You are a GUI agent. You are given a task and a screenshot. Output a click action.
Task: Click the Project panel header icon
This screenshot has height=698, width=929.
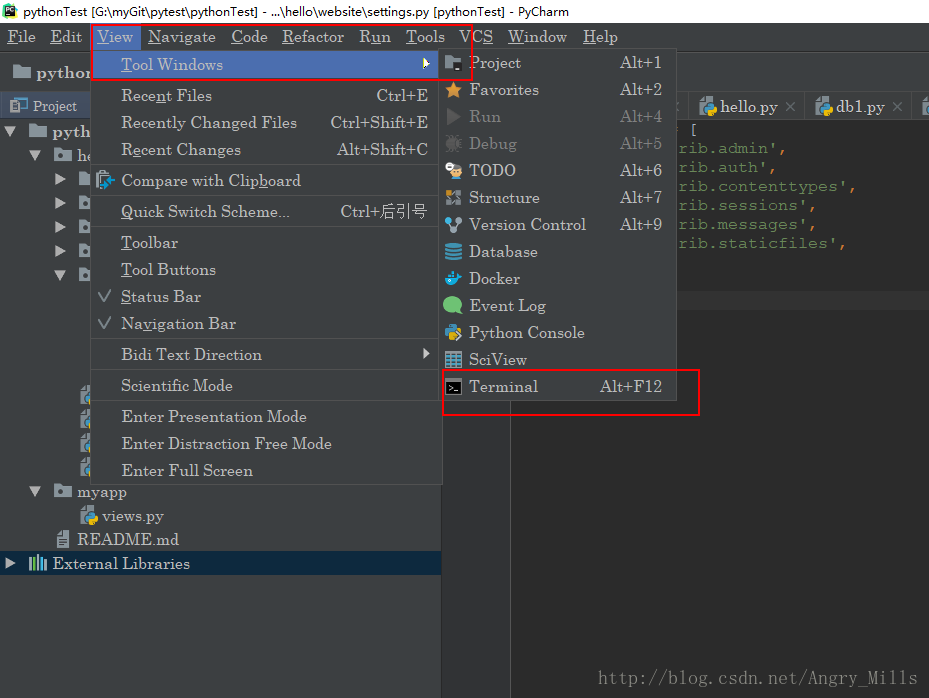[18, 105]
